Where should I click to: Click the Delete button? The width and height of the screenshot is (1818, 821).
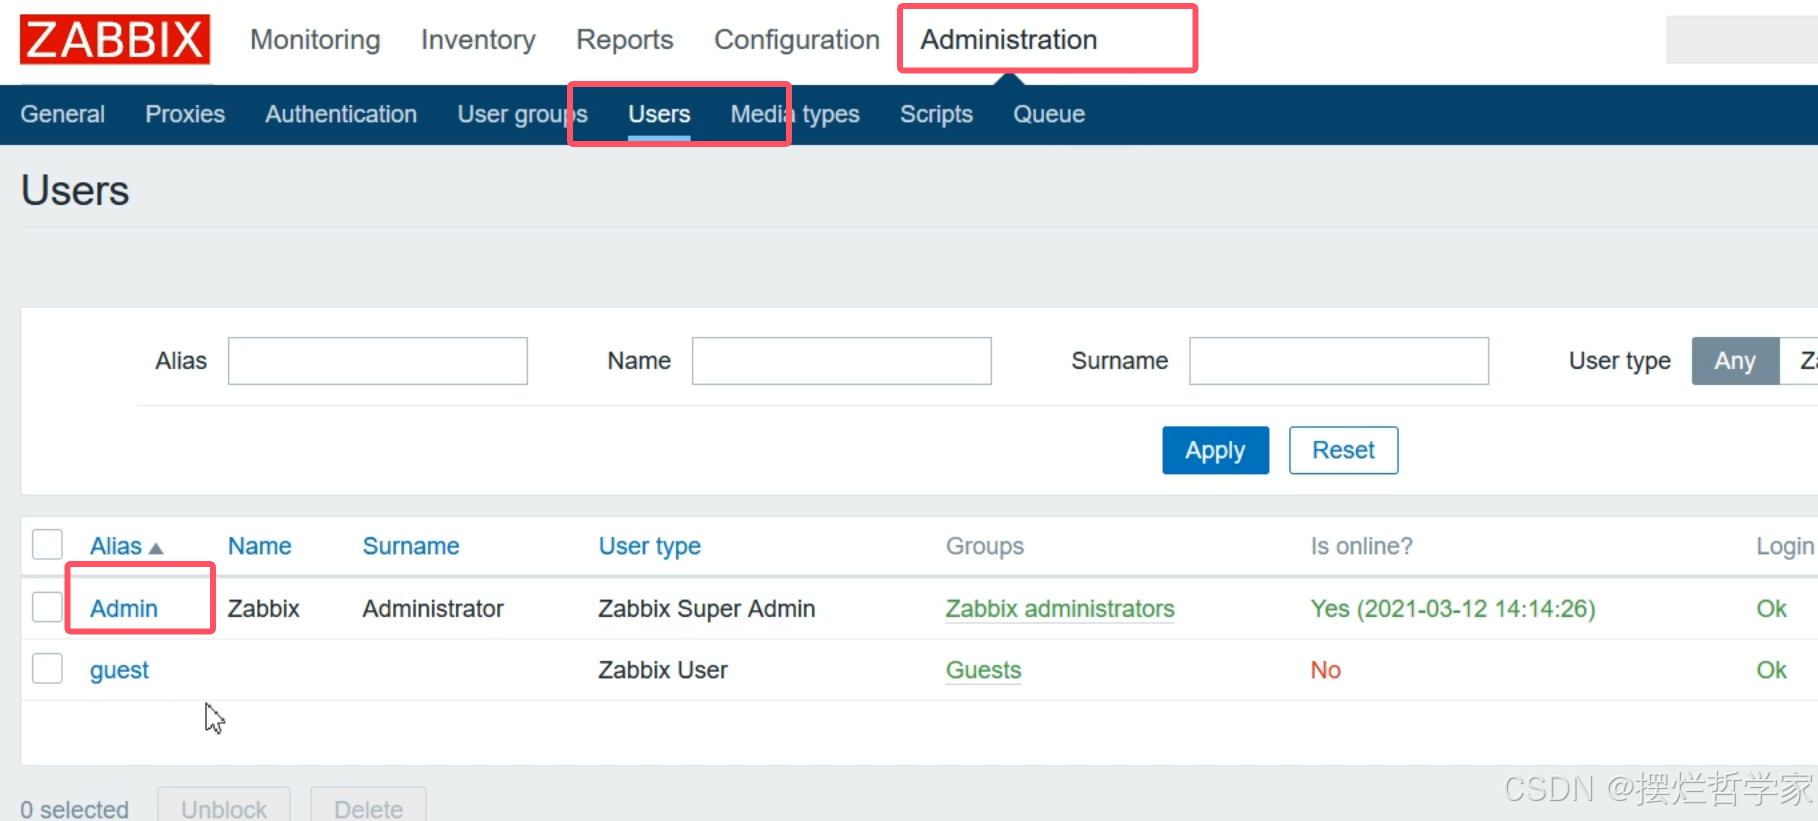pyautogui.click(x=369, y=806)
